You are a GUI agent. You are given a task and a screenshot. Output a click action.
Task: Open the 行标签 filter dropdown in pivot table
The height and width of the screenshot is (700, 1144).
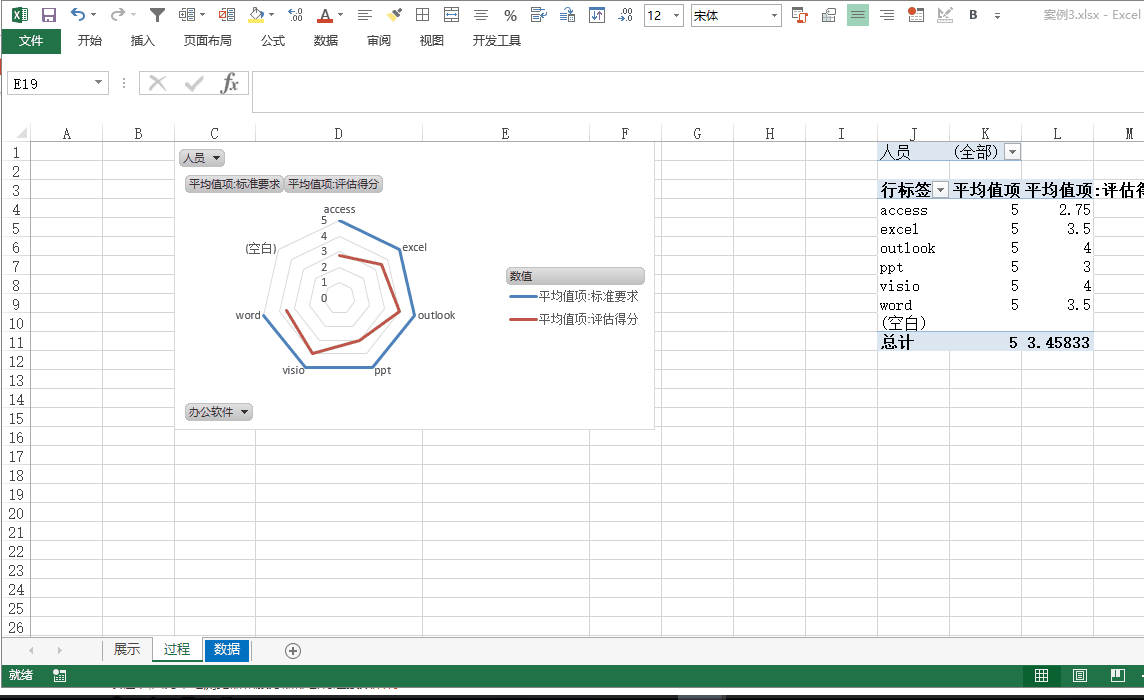[941, 190]
